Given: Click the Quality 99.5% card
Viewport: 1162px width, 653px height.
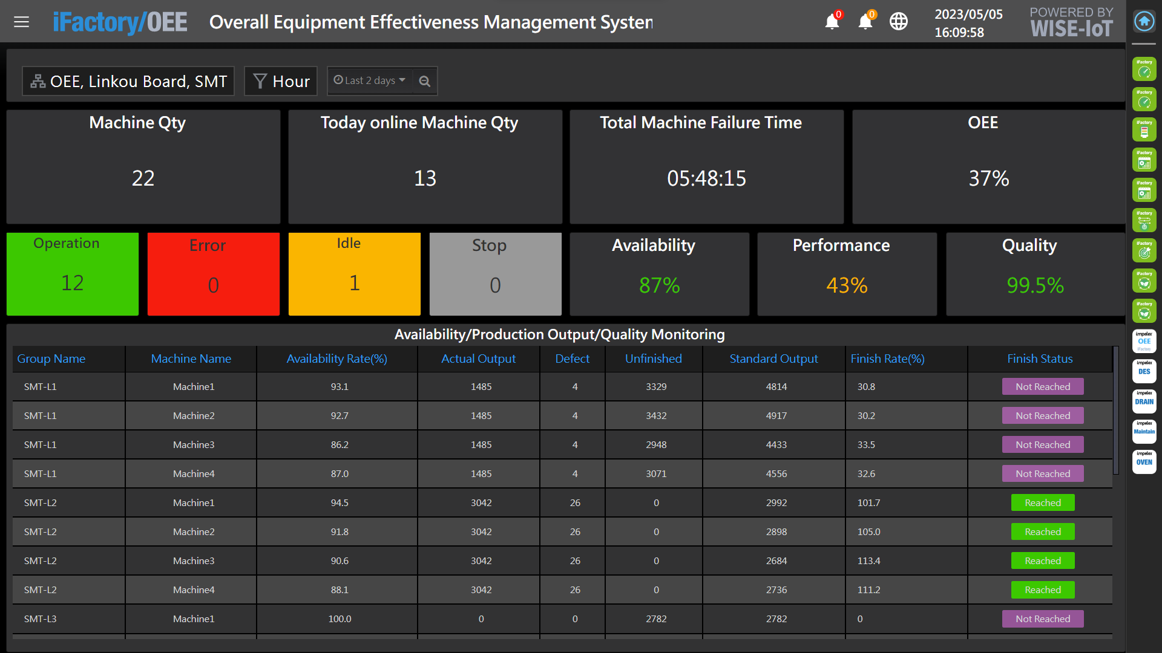Looking at the screenshot, I should pos(1035,274).
